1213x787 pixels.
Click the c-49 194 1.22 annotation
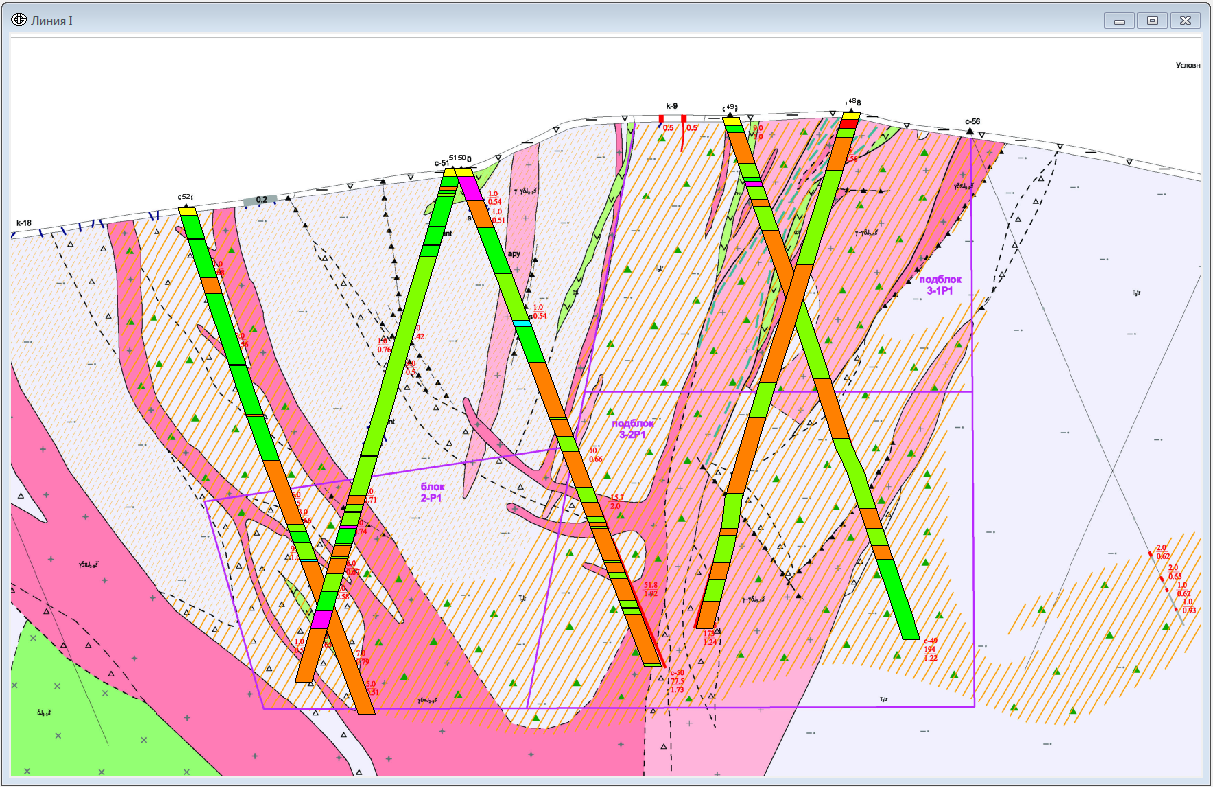pos(931,649)
